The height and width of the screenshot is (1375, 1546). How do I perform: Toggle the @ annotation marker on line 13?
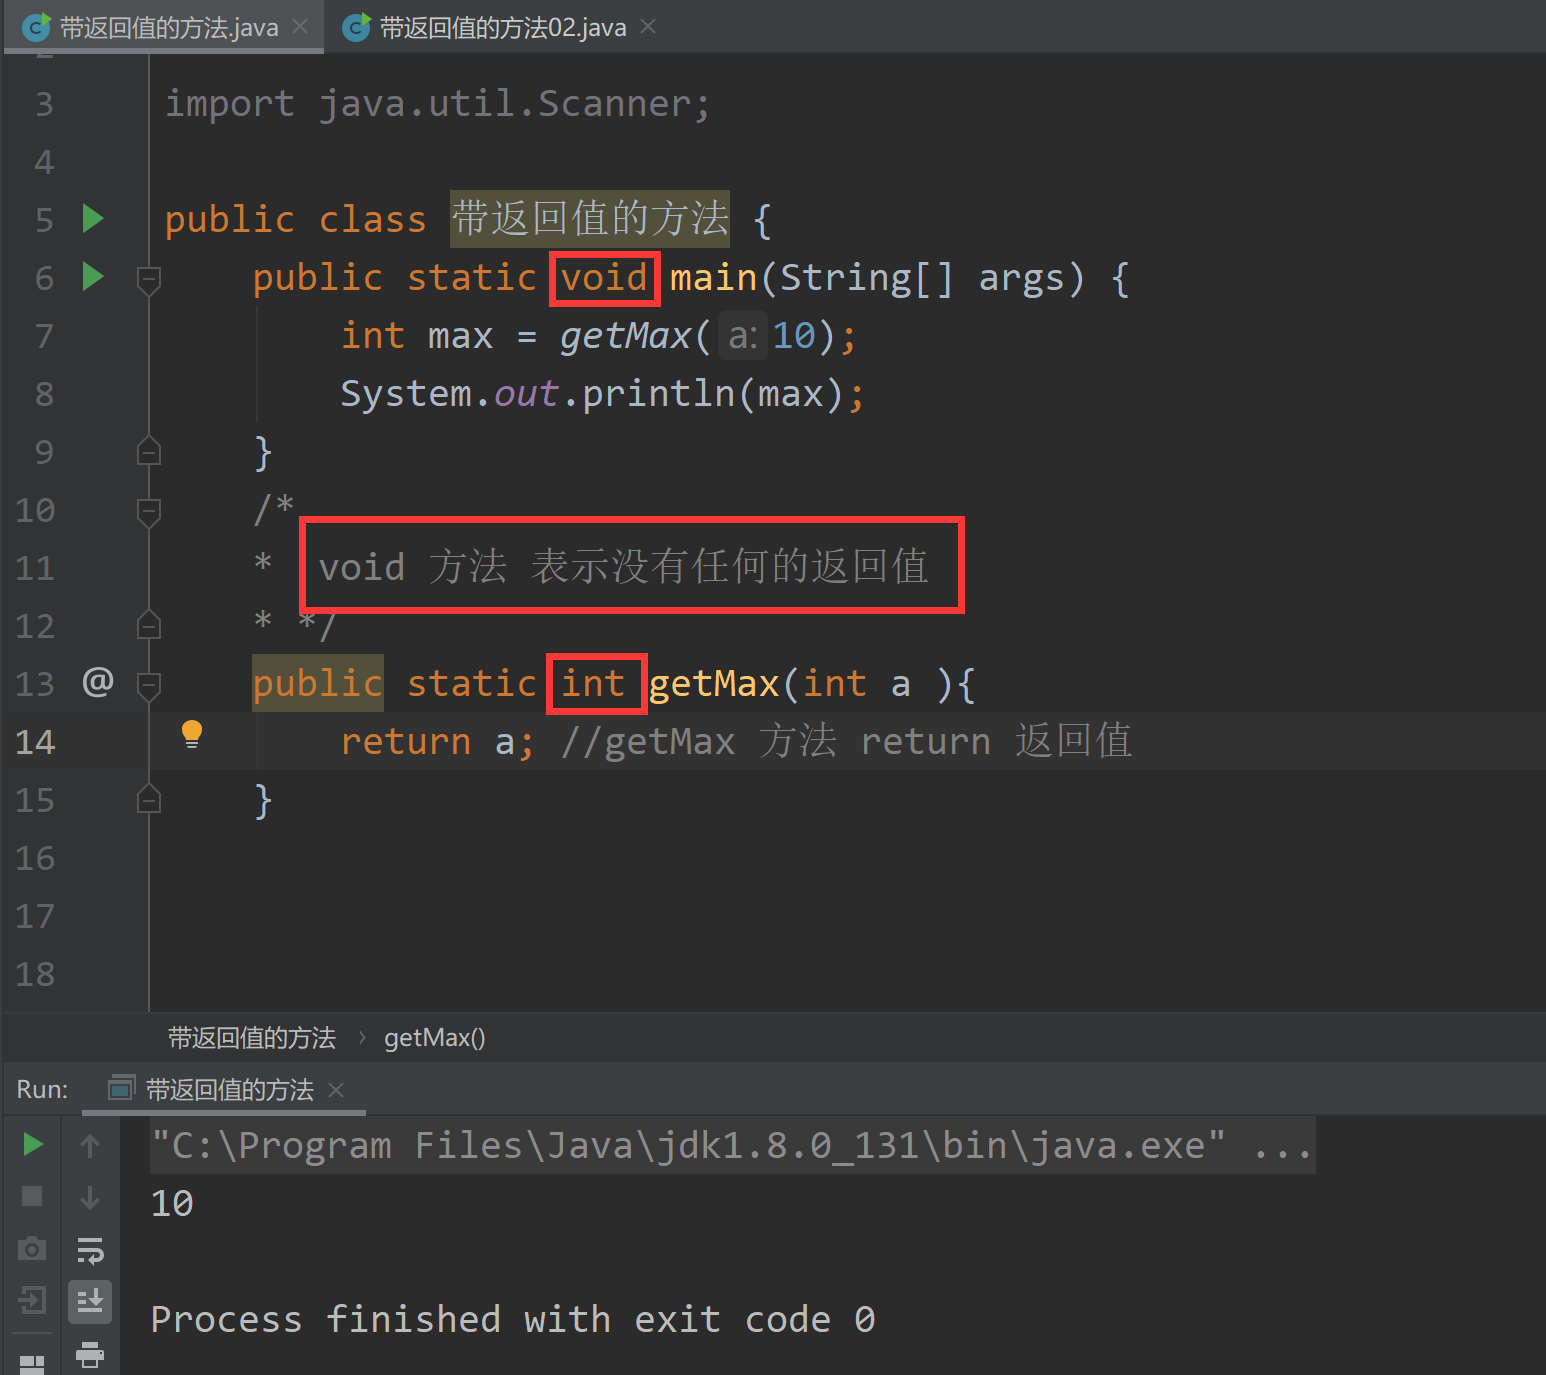point(96,683)
